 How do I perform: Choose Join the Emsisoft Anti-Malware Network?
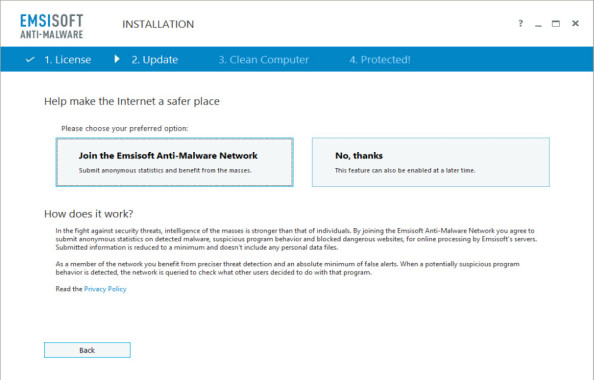[x=175, y=162]
